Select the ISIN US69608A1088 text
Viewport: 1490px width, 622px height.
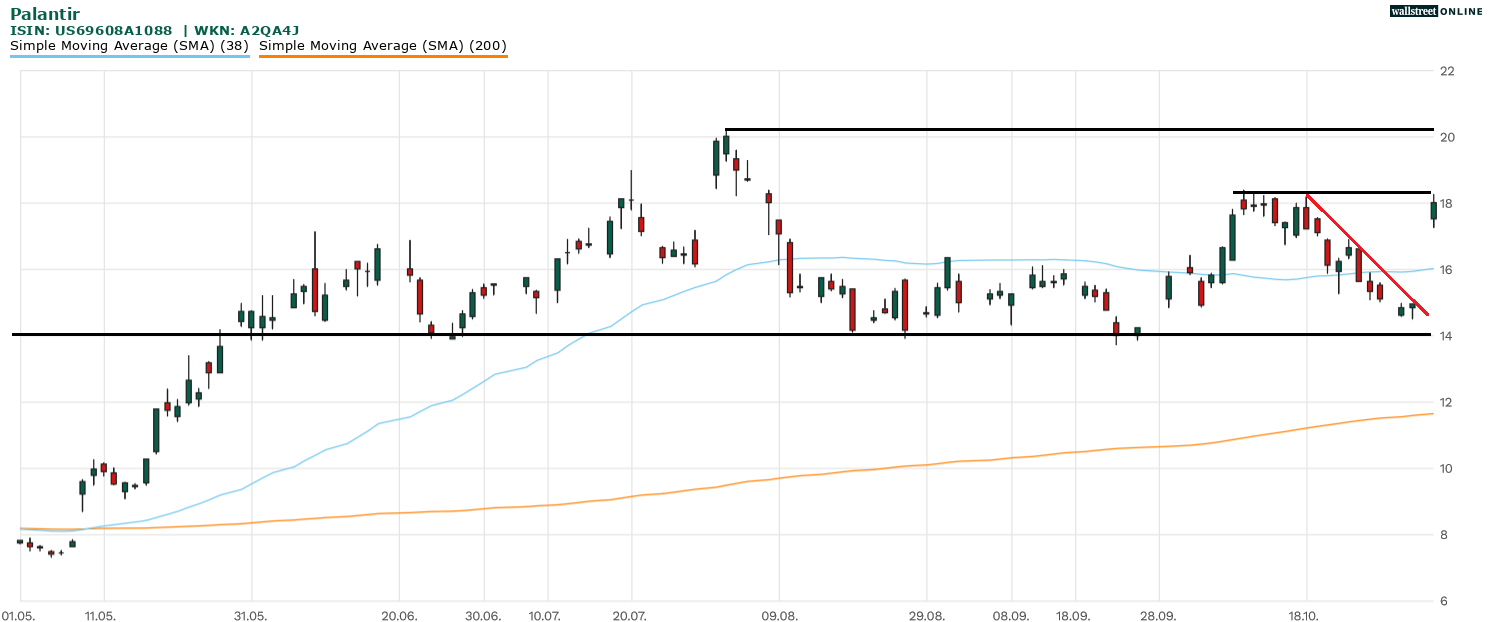pos(91,30)
